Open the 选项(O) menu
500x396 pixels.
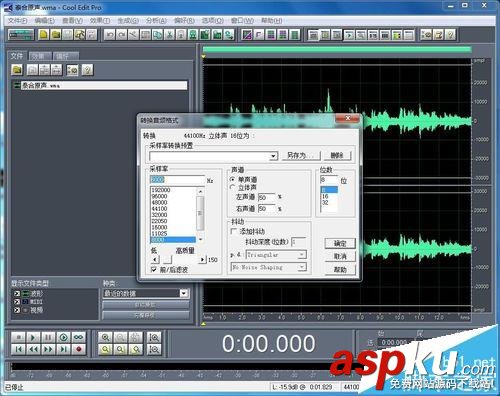(x=213, y=21)
